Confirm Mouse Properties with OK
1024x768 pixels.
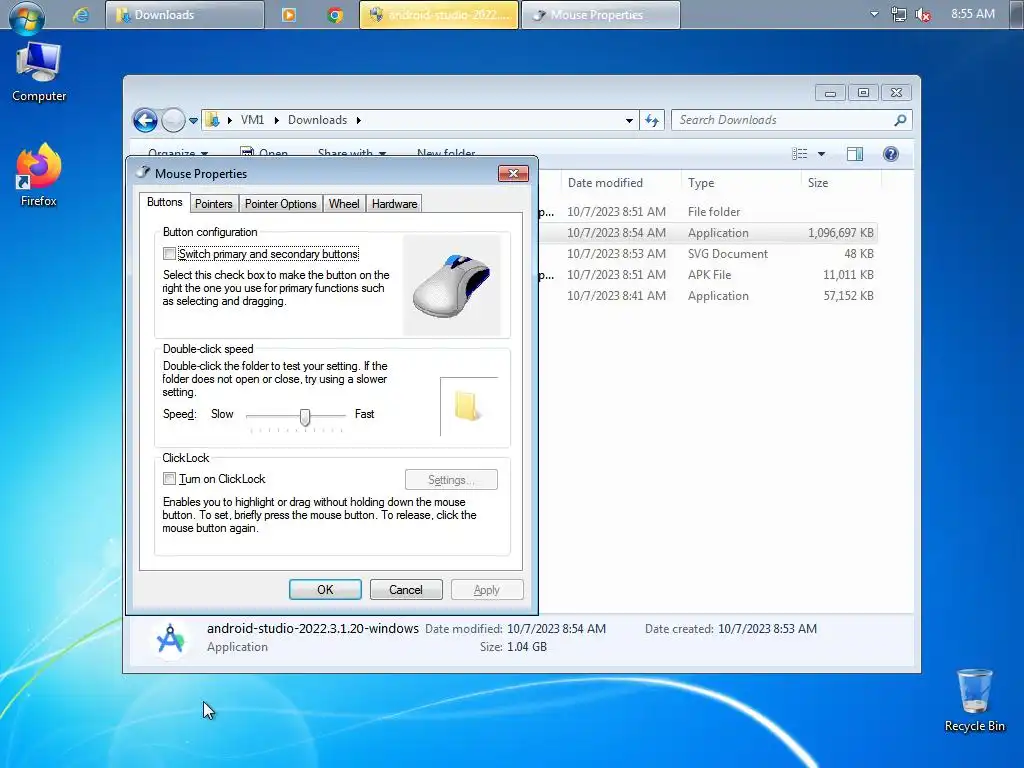coord(325,590)
